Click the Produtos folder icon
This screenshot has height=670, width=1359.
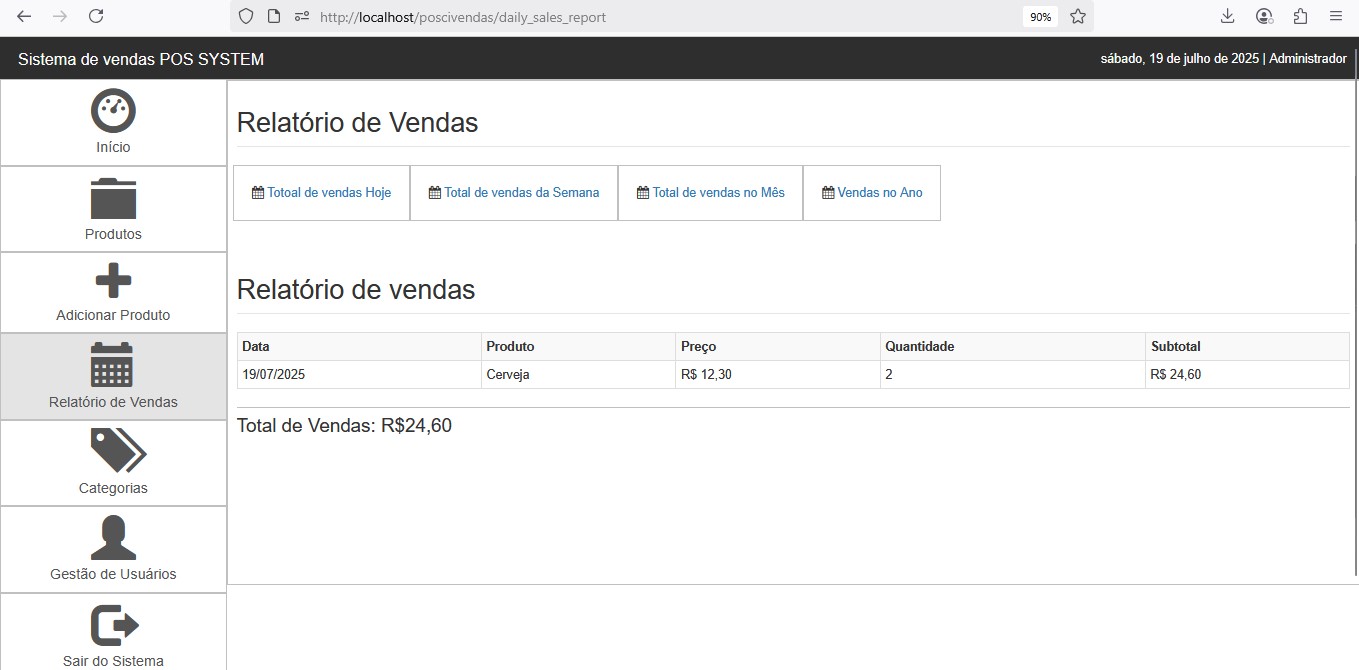coord(113,196)
